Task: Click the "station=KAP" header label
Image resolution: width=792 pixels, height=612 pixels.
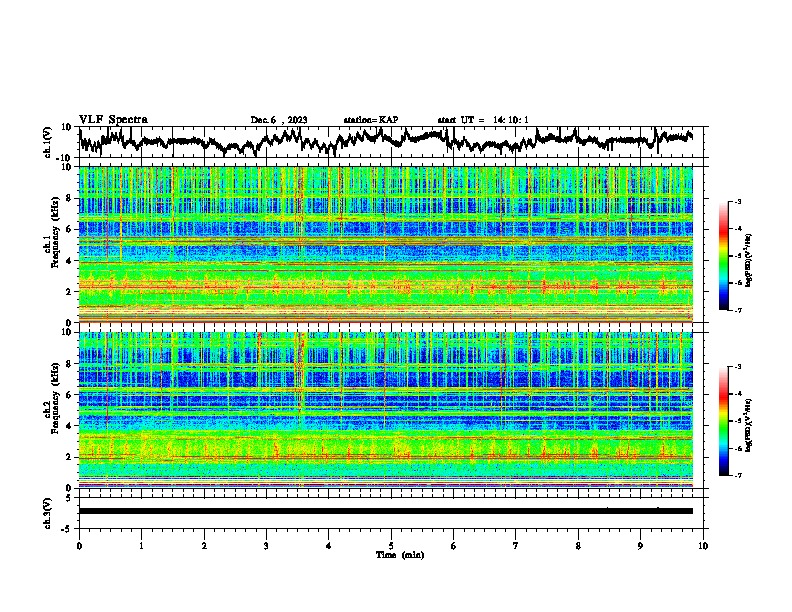Action: [371, 120]
